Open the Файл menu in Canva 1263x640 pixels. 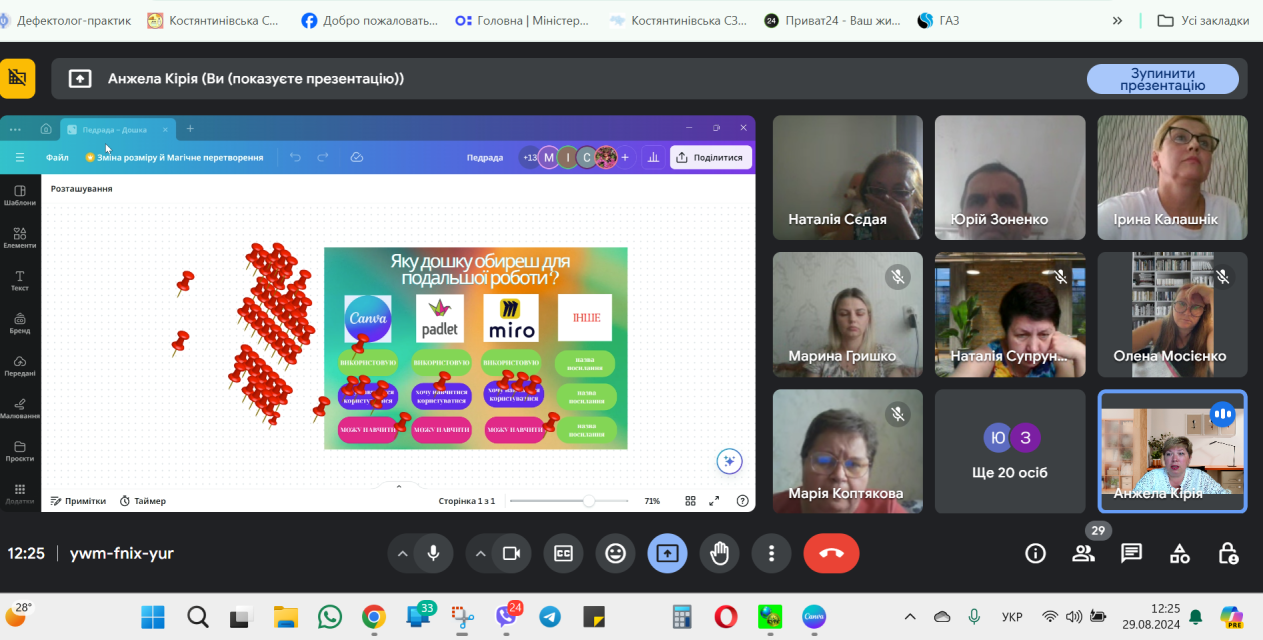click(57, 157)
